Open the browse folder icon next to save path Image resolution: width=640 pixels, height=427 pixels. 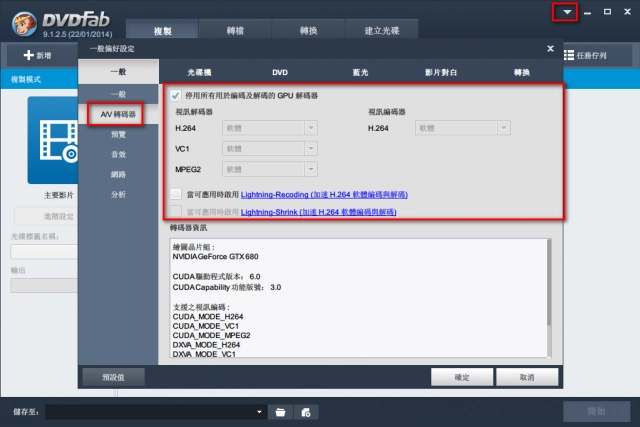point(280,412)
